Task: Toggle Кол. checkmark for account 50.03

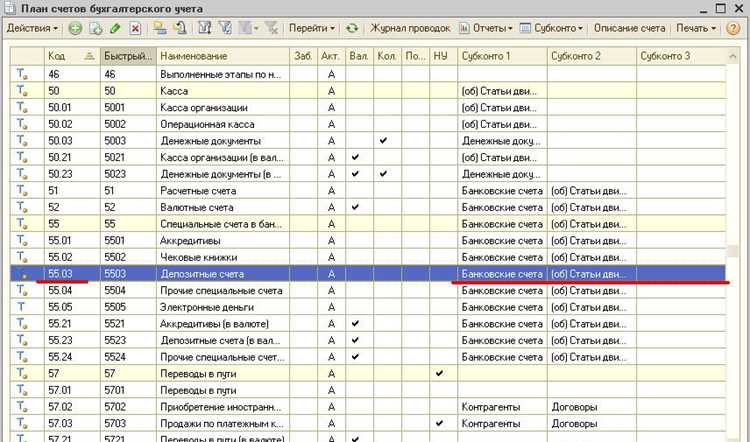Action: point(383,141)
